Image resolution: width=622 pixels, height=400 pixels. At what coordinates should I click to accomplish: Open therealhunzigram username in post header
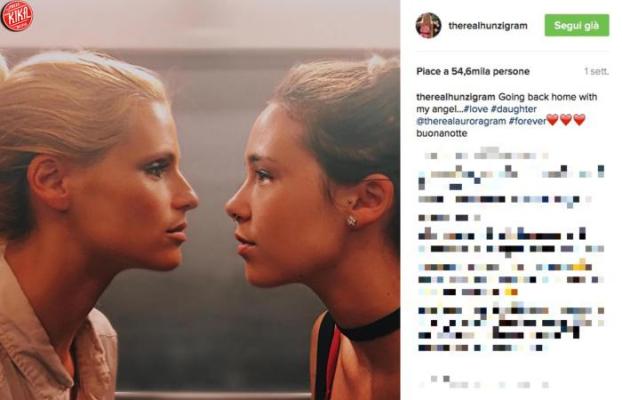point(488,26)
